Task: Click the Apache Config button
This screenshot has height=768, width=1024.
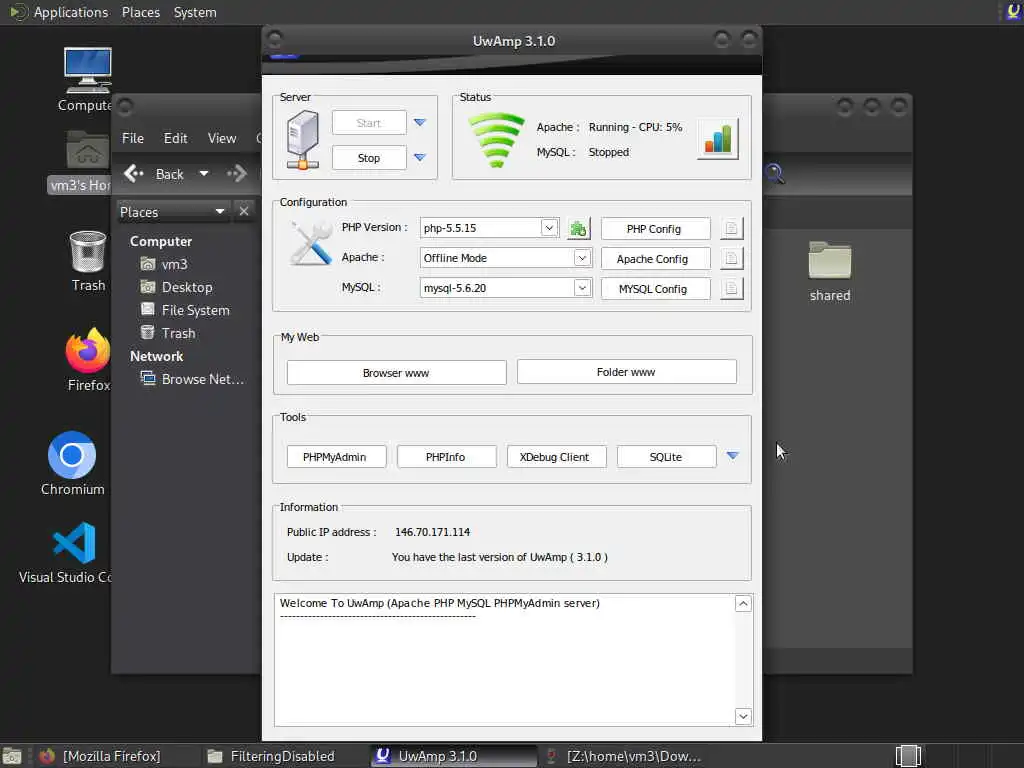Action: (655, 259)
